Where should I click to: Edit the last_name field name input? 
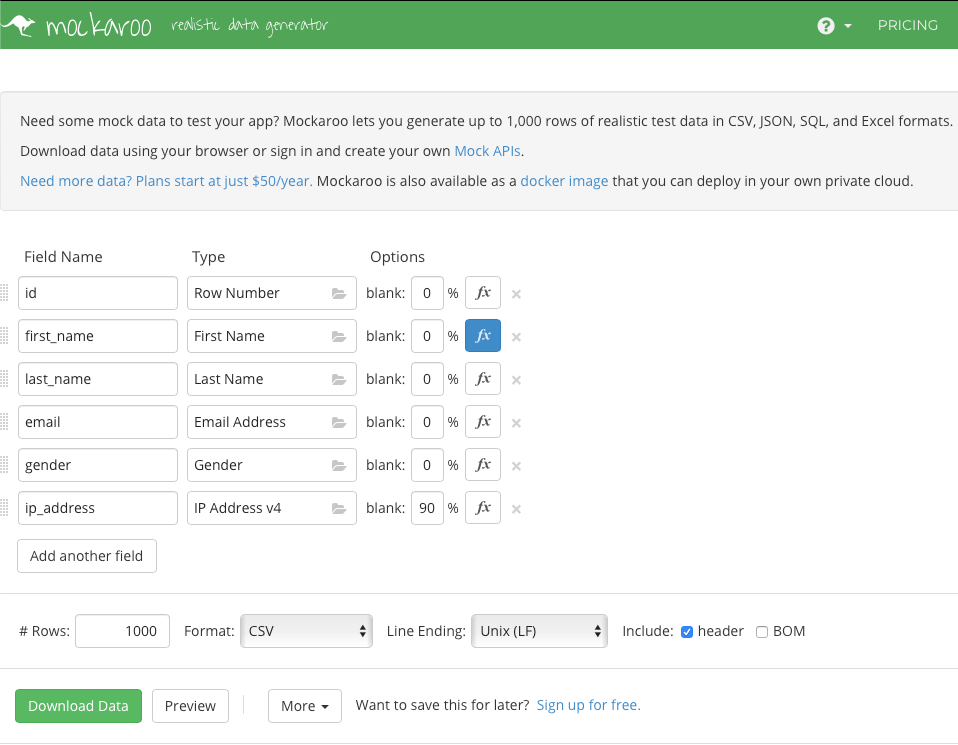pos(98,379)
